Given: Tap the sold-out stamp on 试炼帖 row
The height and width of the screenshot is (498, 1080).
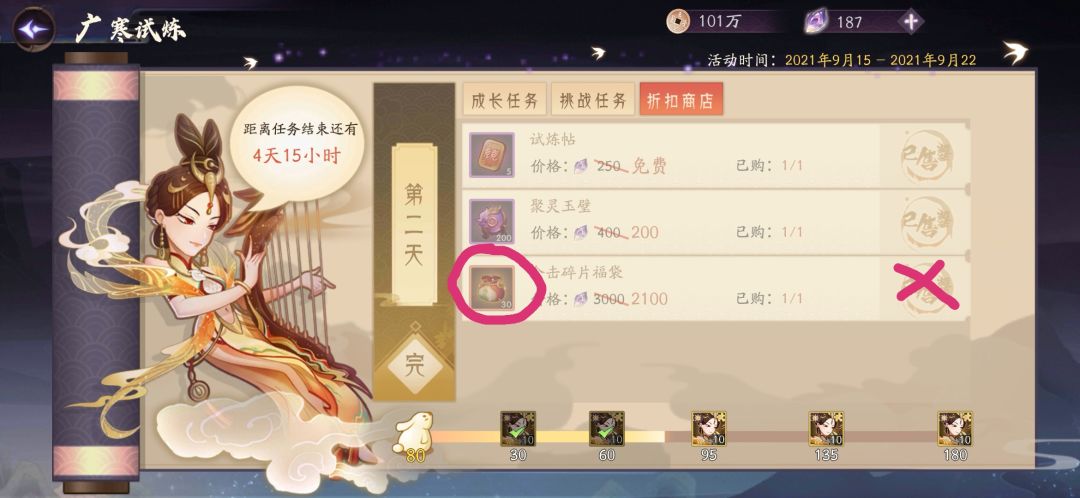Looking at the screenshot, I should [927, 156].
